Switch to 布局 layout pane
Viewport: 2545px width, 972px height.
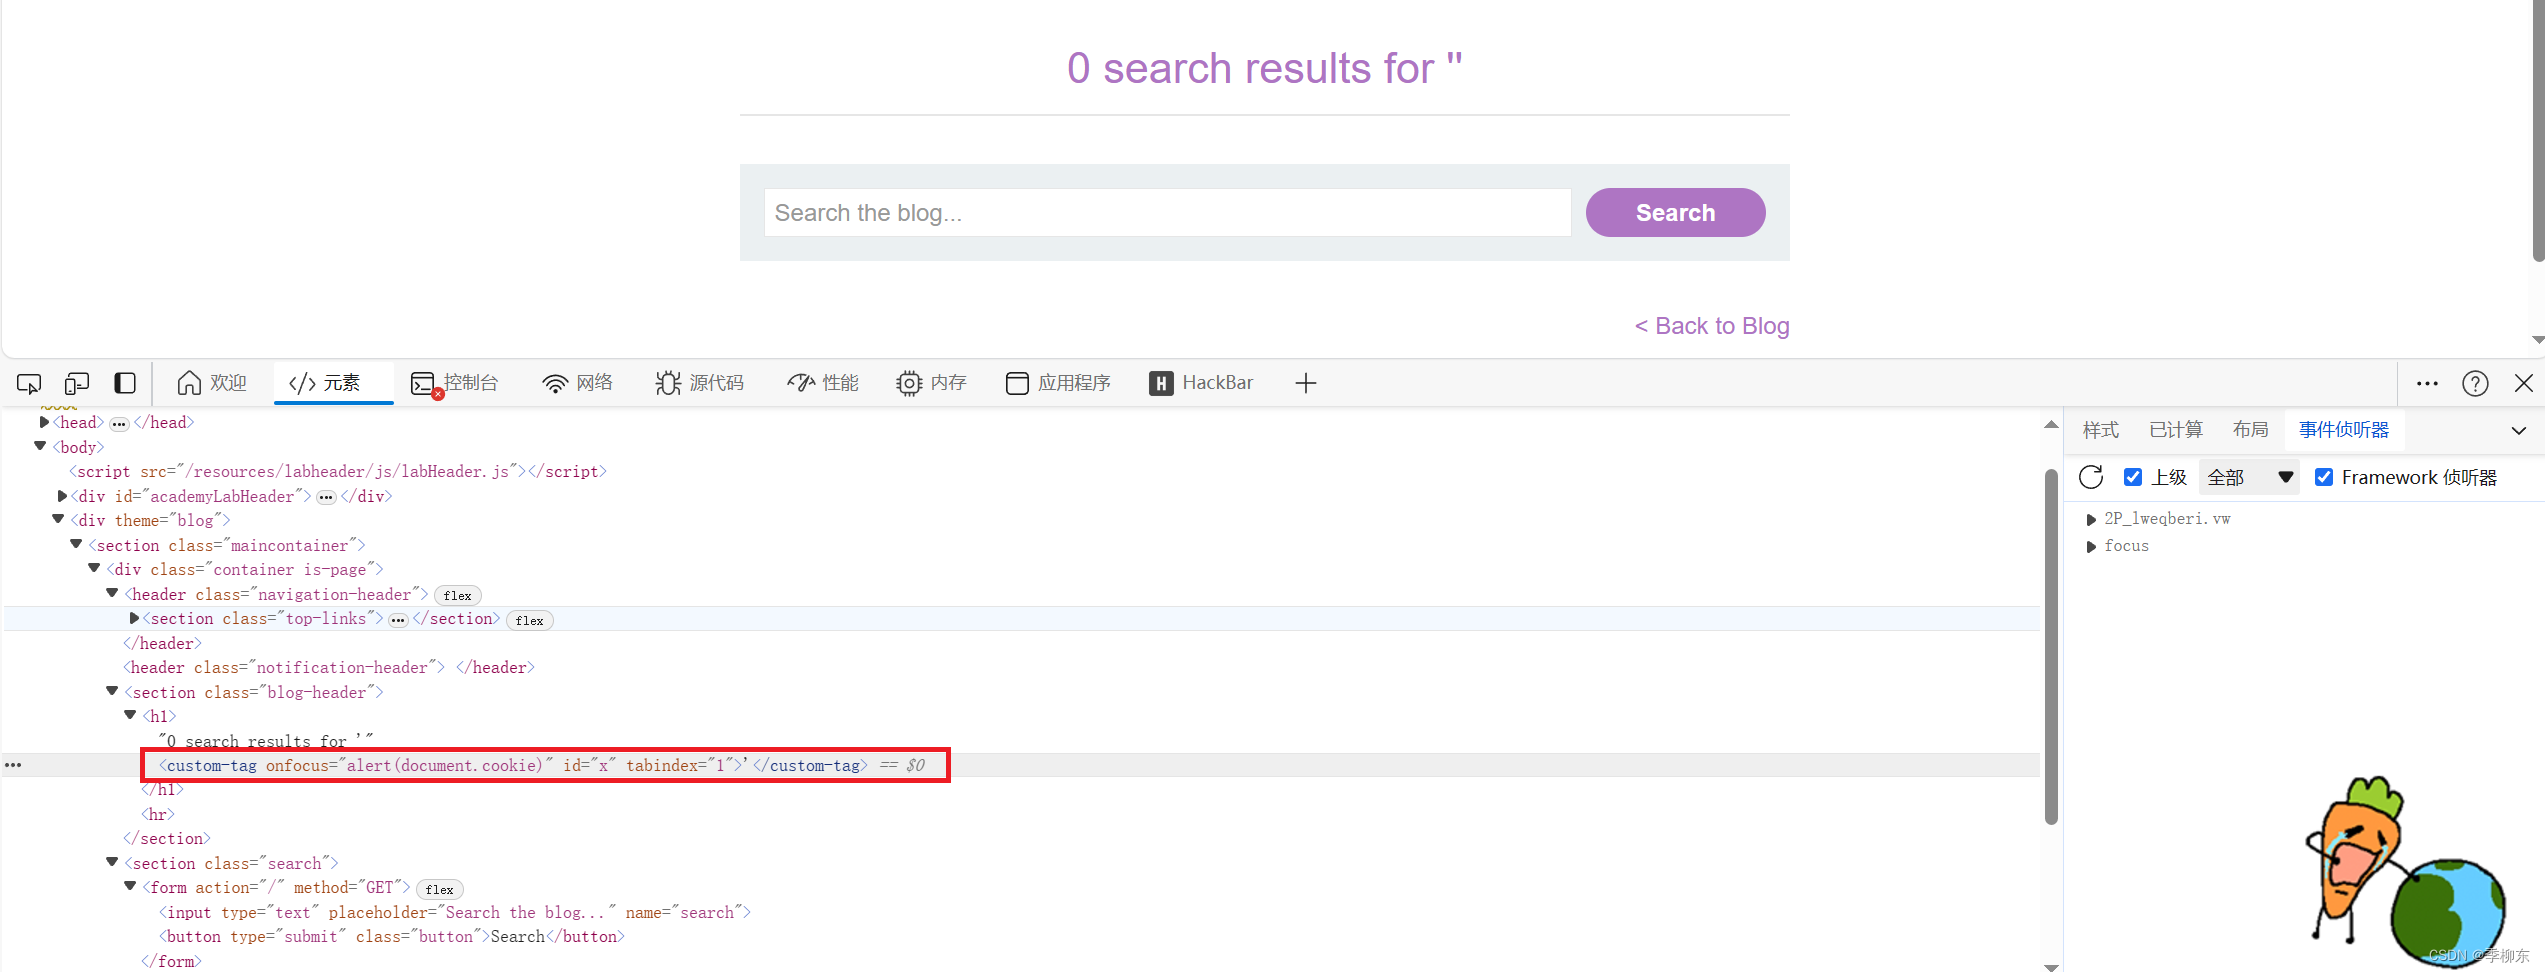click(2251, 430)
